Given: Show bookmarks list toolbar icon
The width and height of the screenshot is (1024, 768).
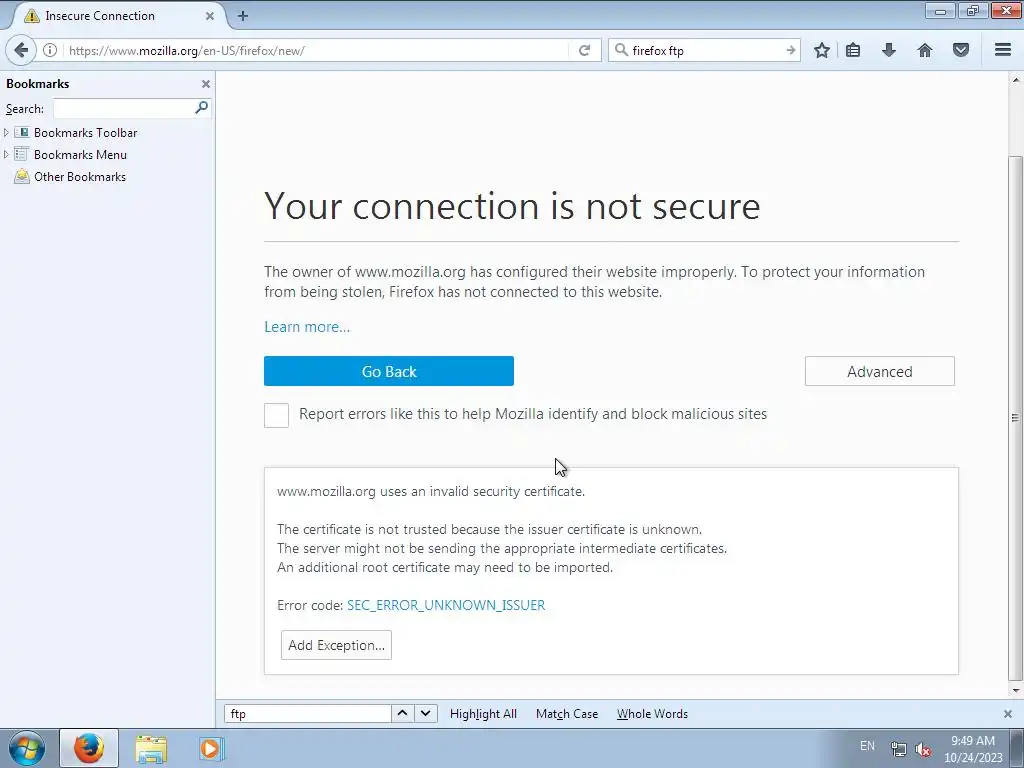Looking at the screenshot, I should coord(853,50).
